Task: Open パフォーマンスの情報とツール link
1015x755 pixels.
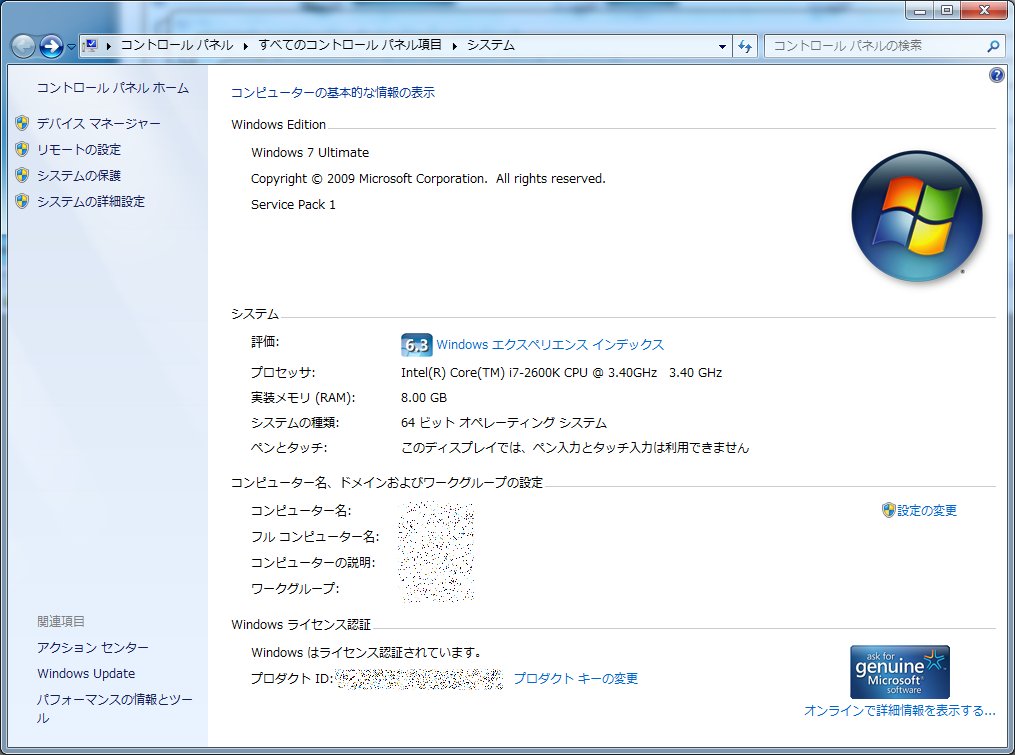Action: pos(114,708)
